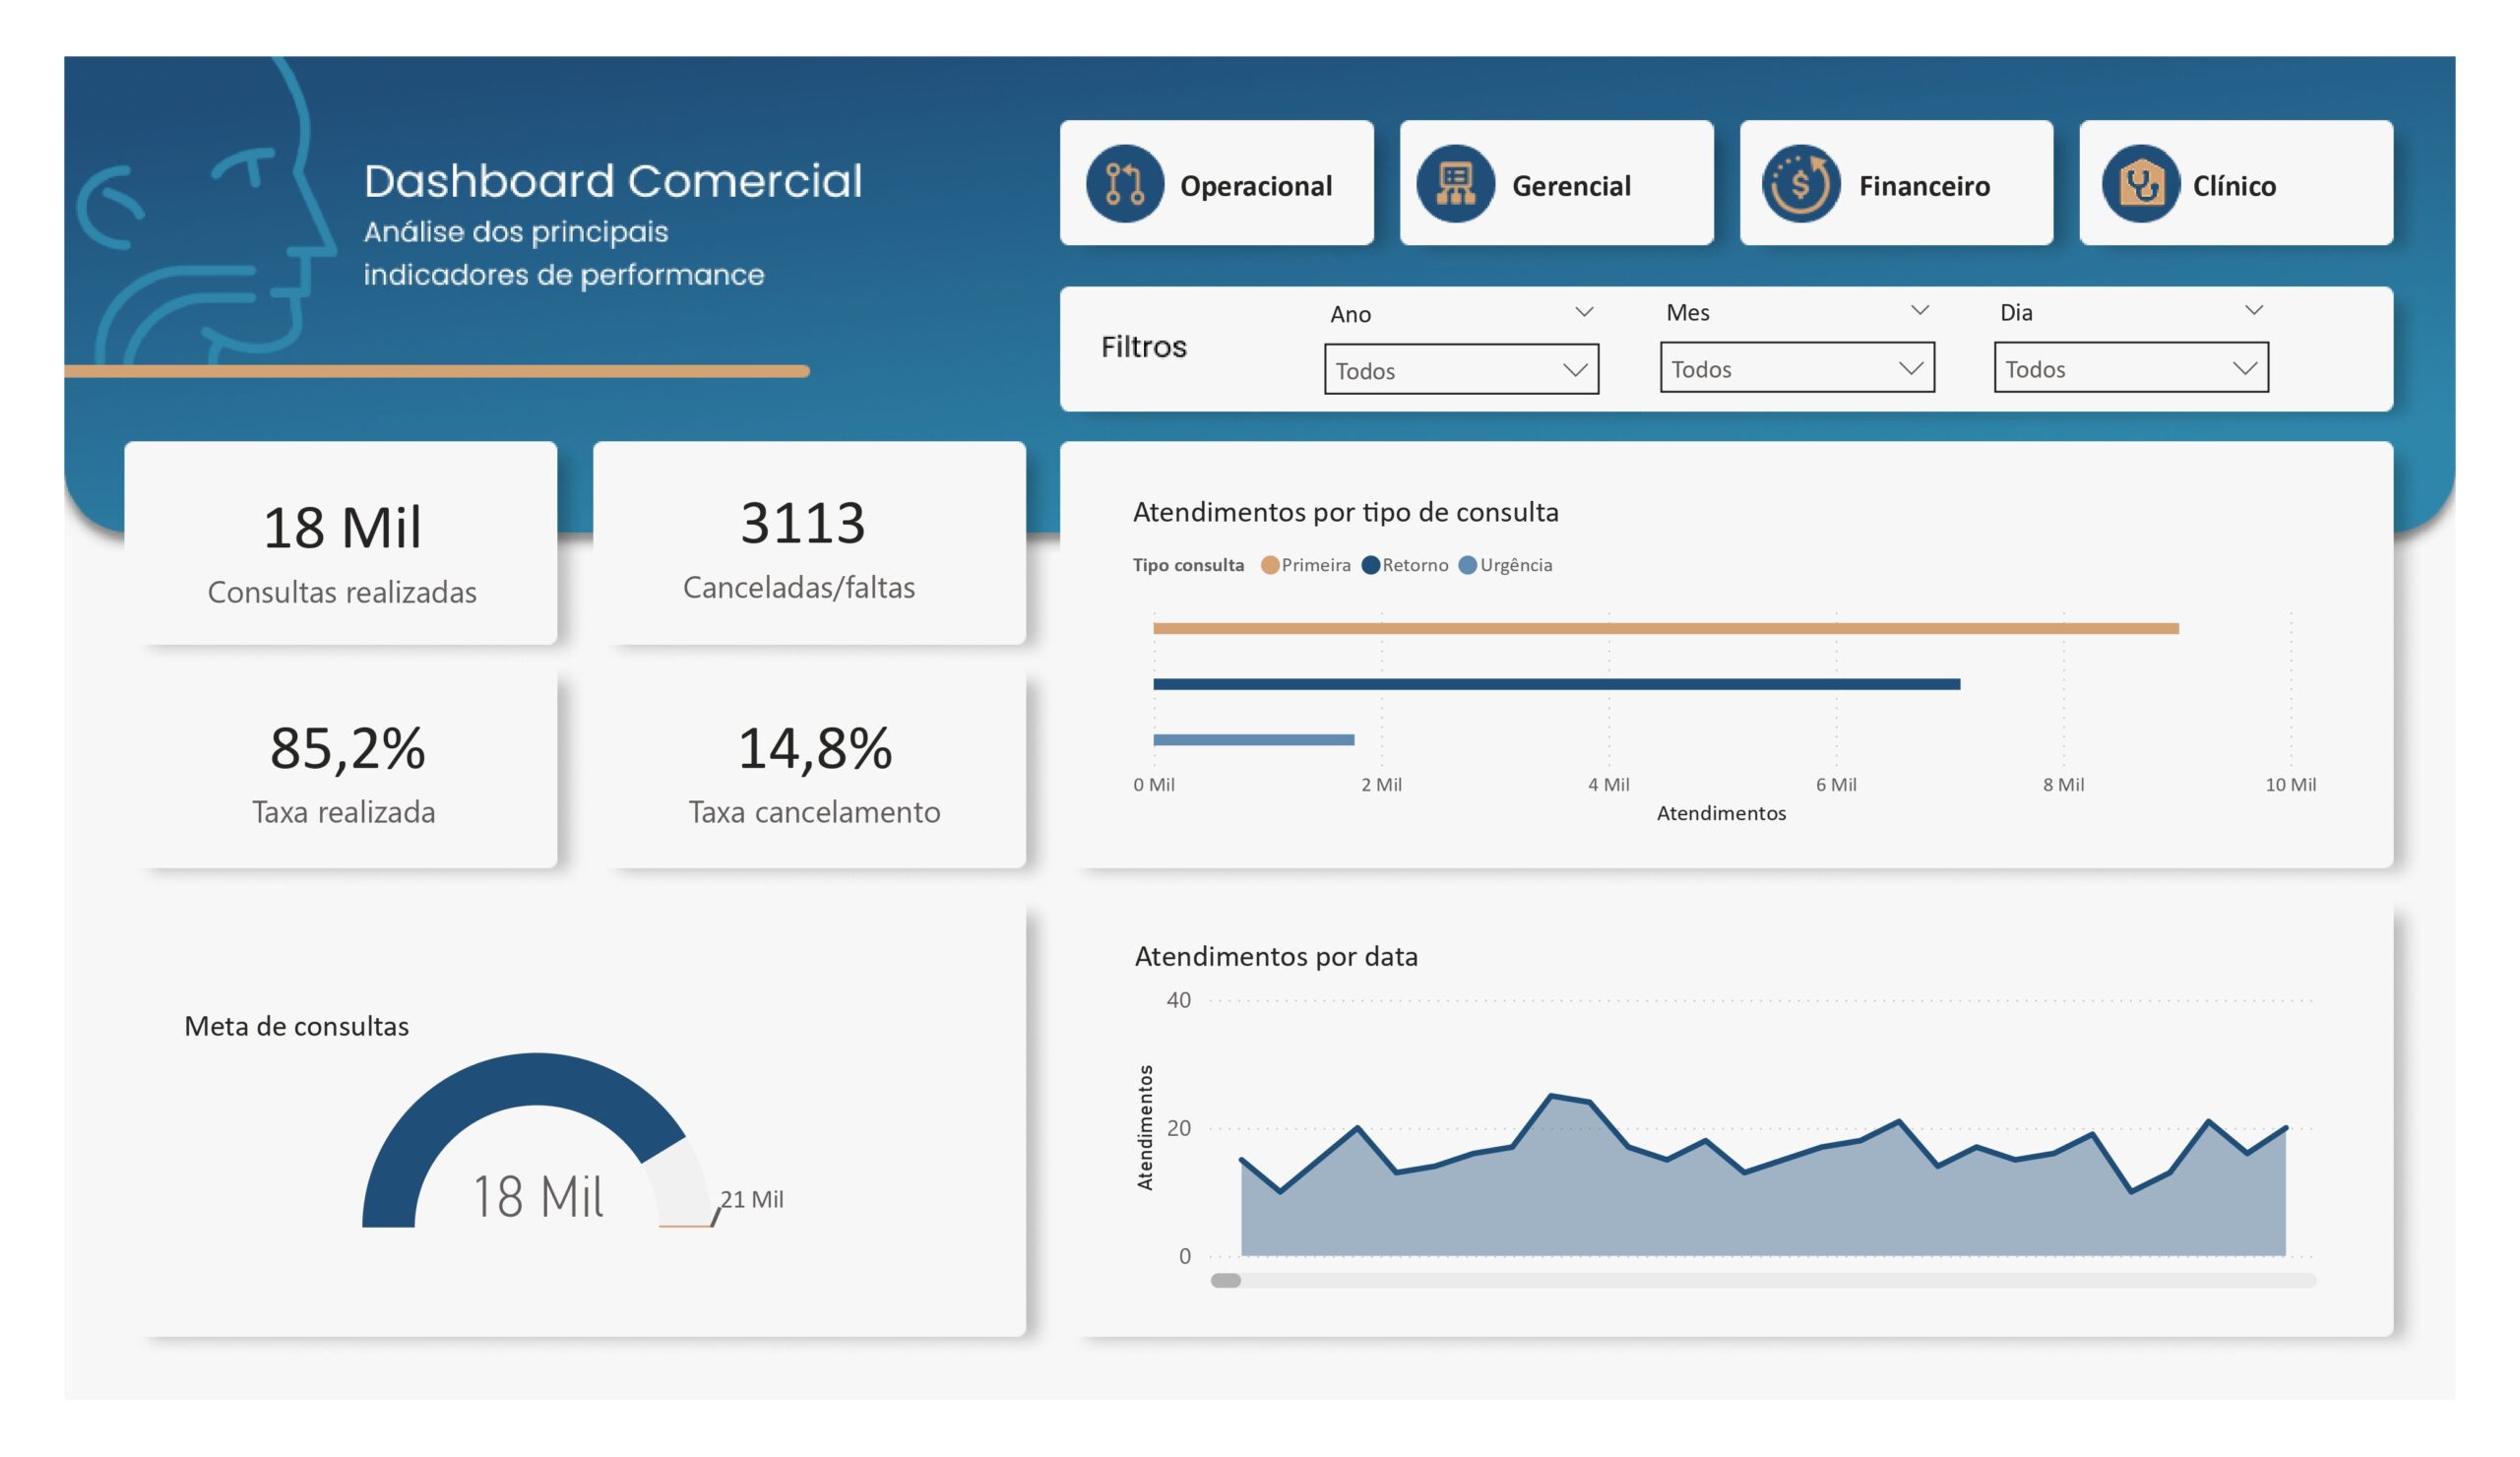
Task: Collapse the Dia filter header chevron
Action: pyautogui.click(x=2253, y=310)
